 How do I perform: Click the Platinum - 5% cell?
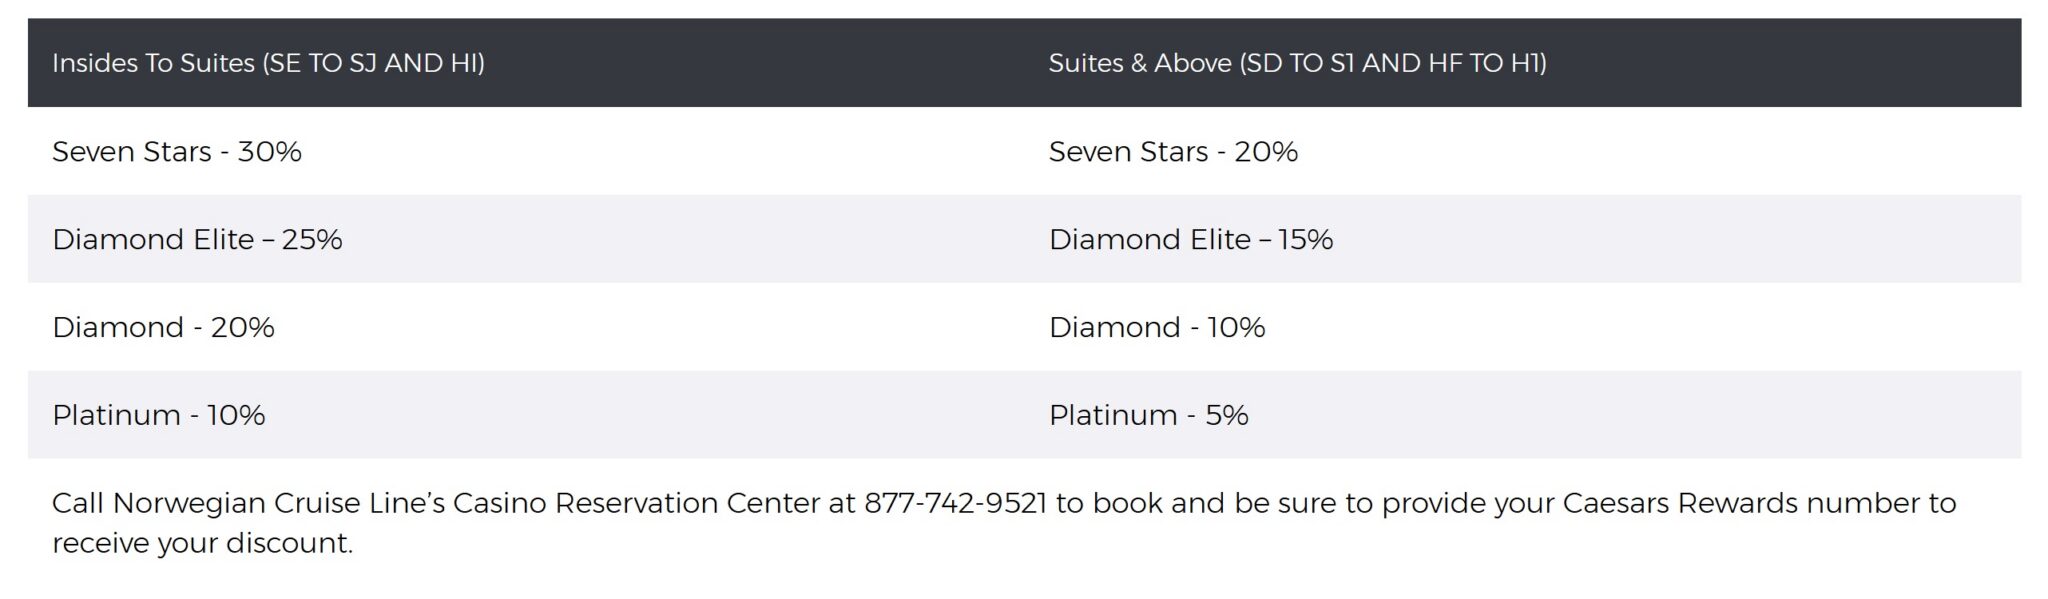1148,415
